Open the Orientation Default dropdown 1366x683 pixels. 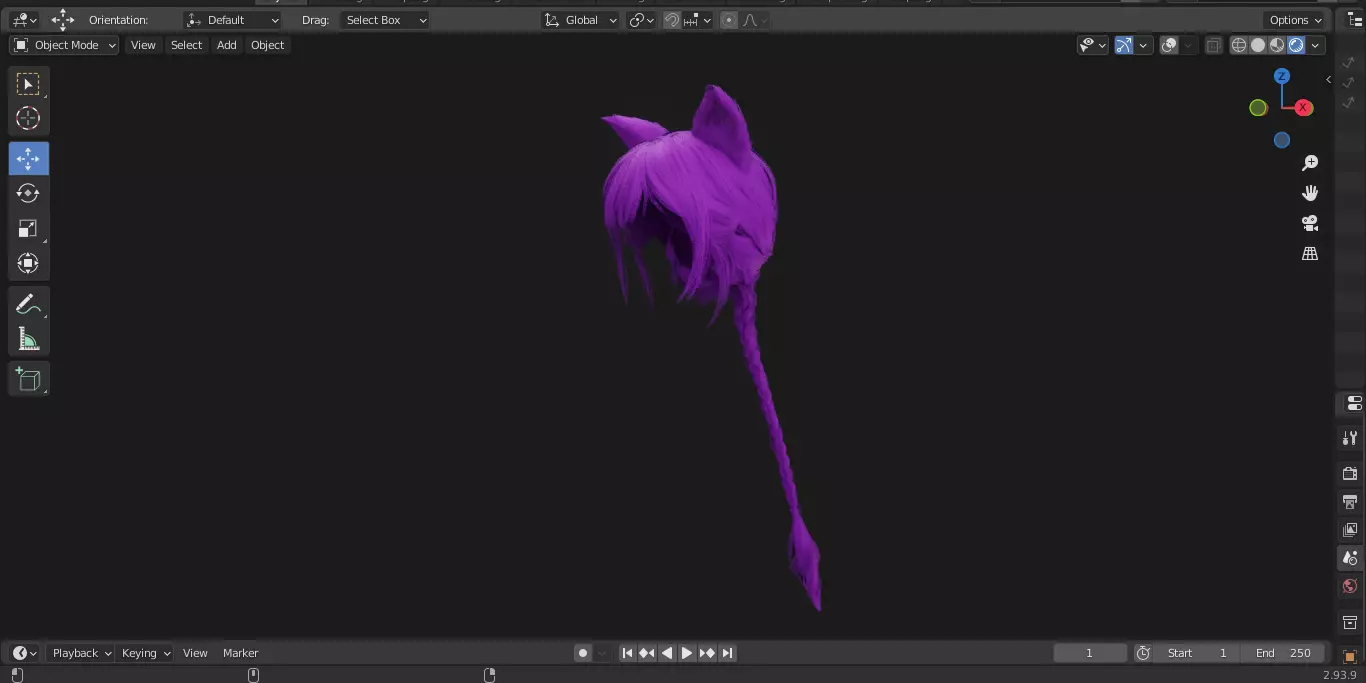[233, 20]
